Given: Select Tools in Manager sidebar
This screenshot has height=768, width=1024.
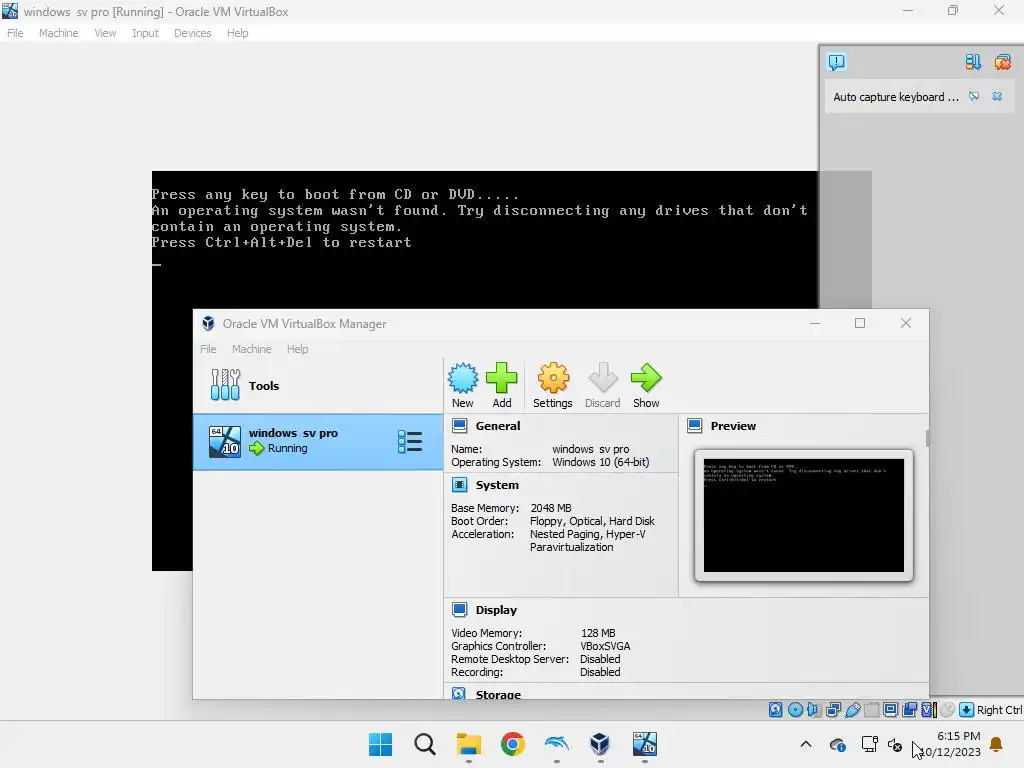Looking at the screenshot, I should [x=318, y=385].
